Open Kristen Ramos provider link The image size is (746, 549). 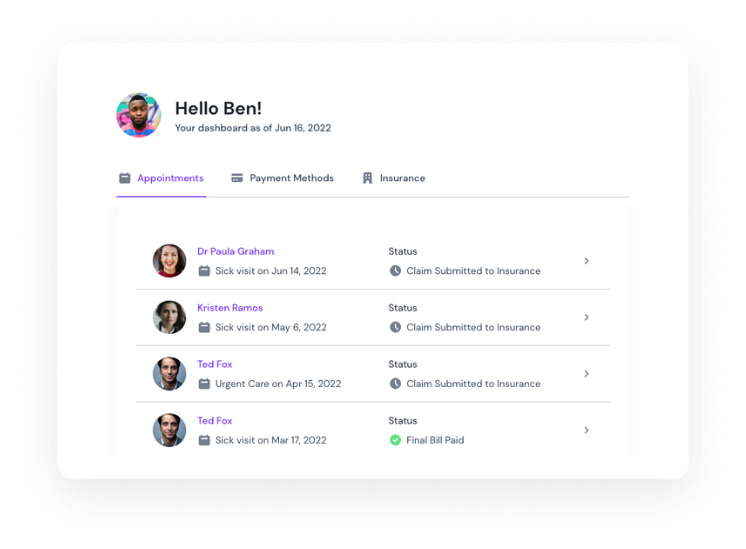pos(230,308)
